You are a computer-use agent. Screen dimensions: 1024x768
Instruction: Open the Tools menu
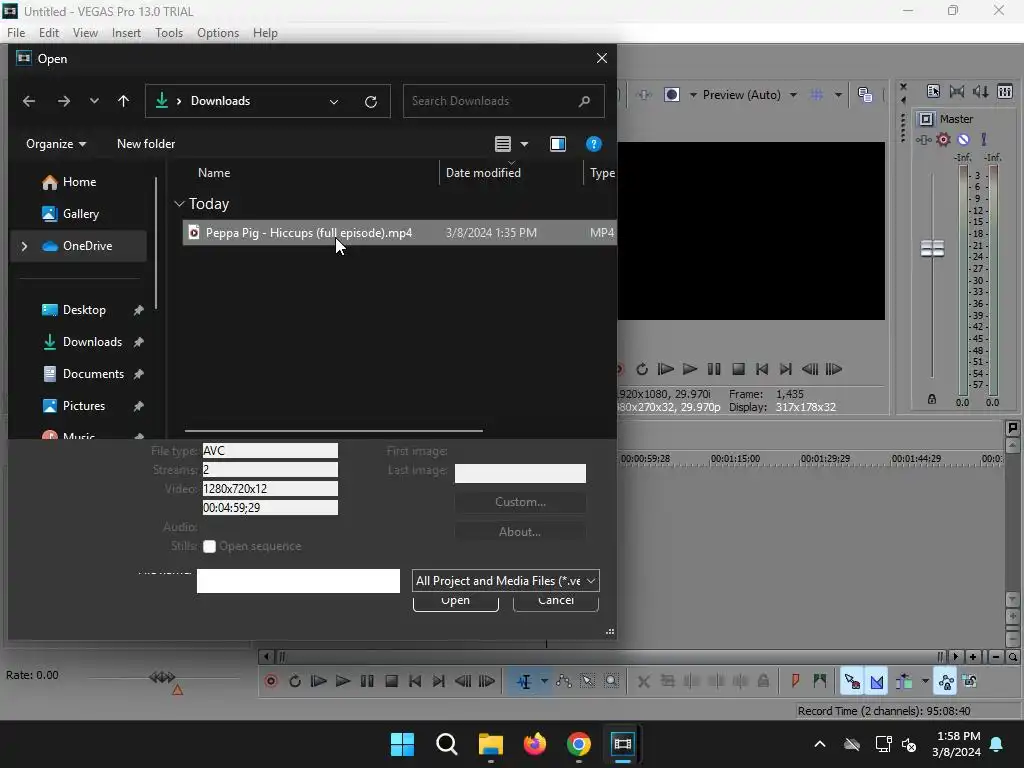point(168,33)
